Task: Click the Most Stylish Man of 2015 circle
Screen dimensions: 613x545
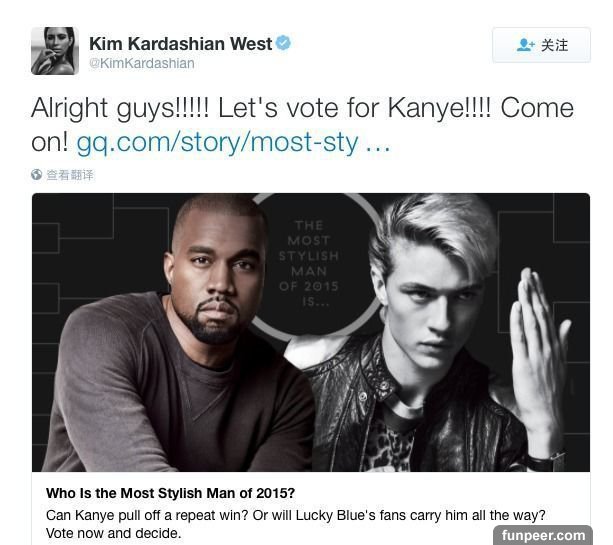Action: pos(311,264)
